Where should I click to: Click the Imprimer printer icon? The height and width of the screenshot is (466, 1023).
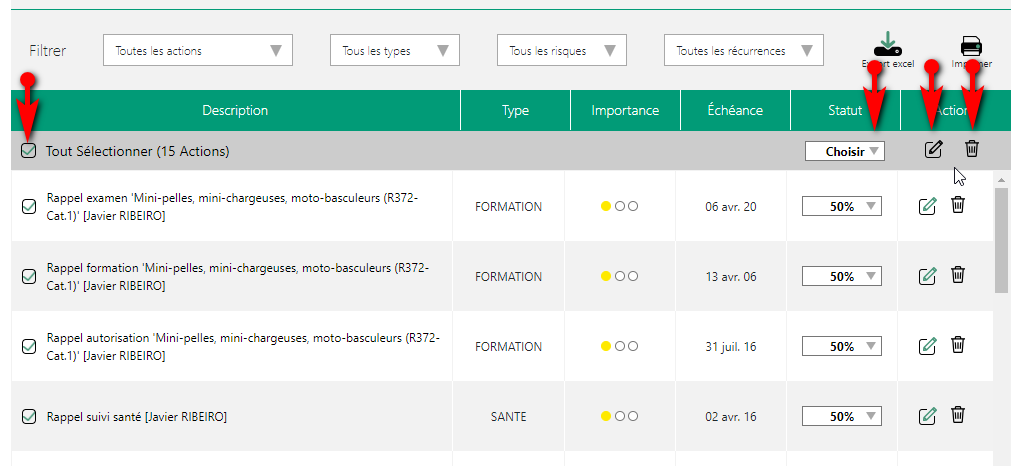(x=971, y=46)
